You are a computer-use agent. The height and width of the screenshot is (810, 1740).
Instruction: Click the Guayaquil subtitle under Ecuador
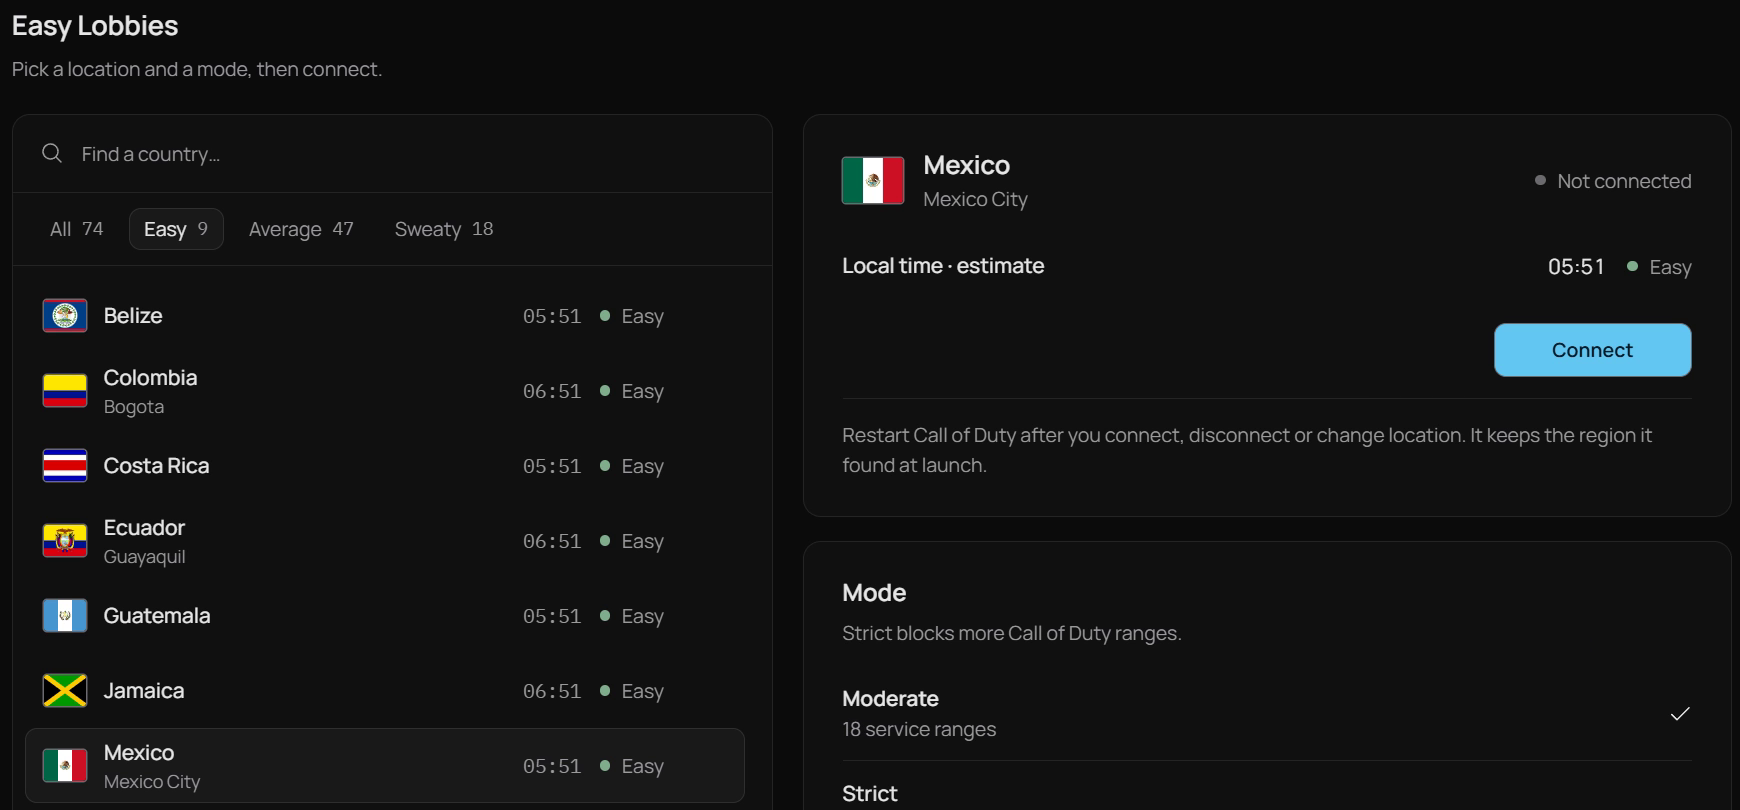145,557
